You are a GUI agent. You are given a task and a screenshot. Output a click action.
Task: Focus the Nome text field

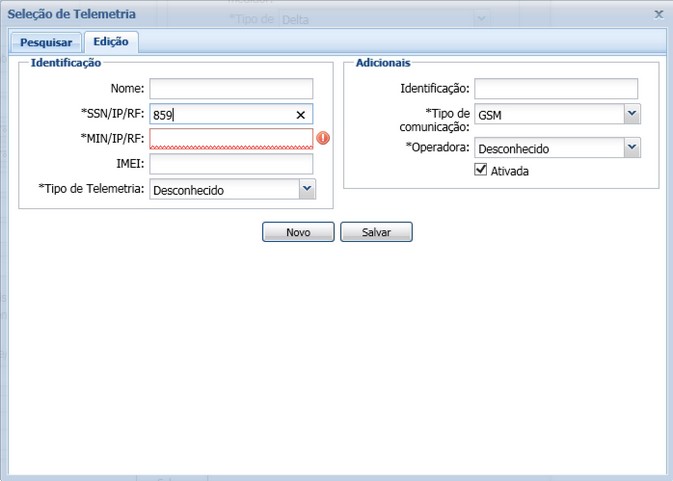point(231,89)
